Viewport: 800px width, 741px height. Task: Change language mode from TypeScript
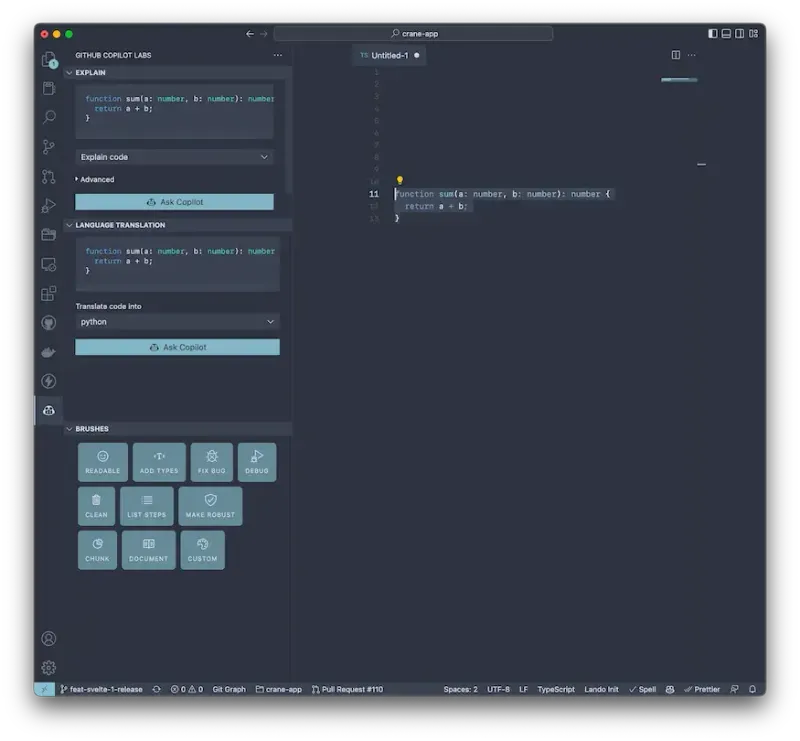(x=556, y=689)
